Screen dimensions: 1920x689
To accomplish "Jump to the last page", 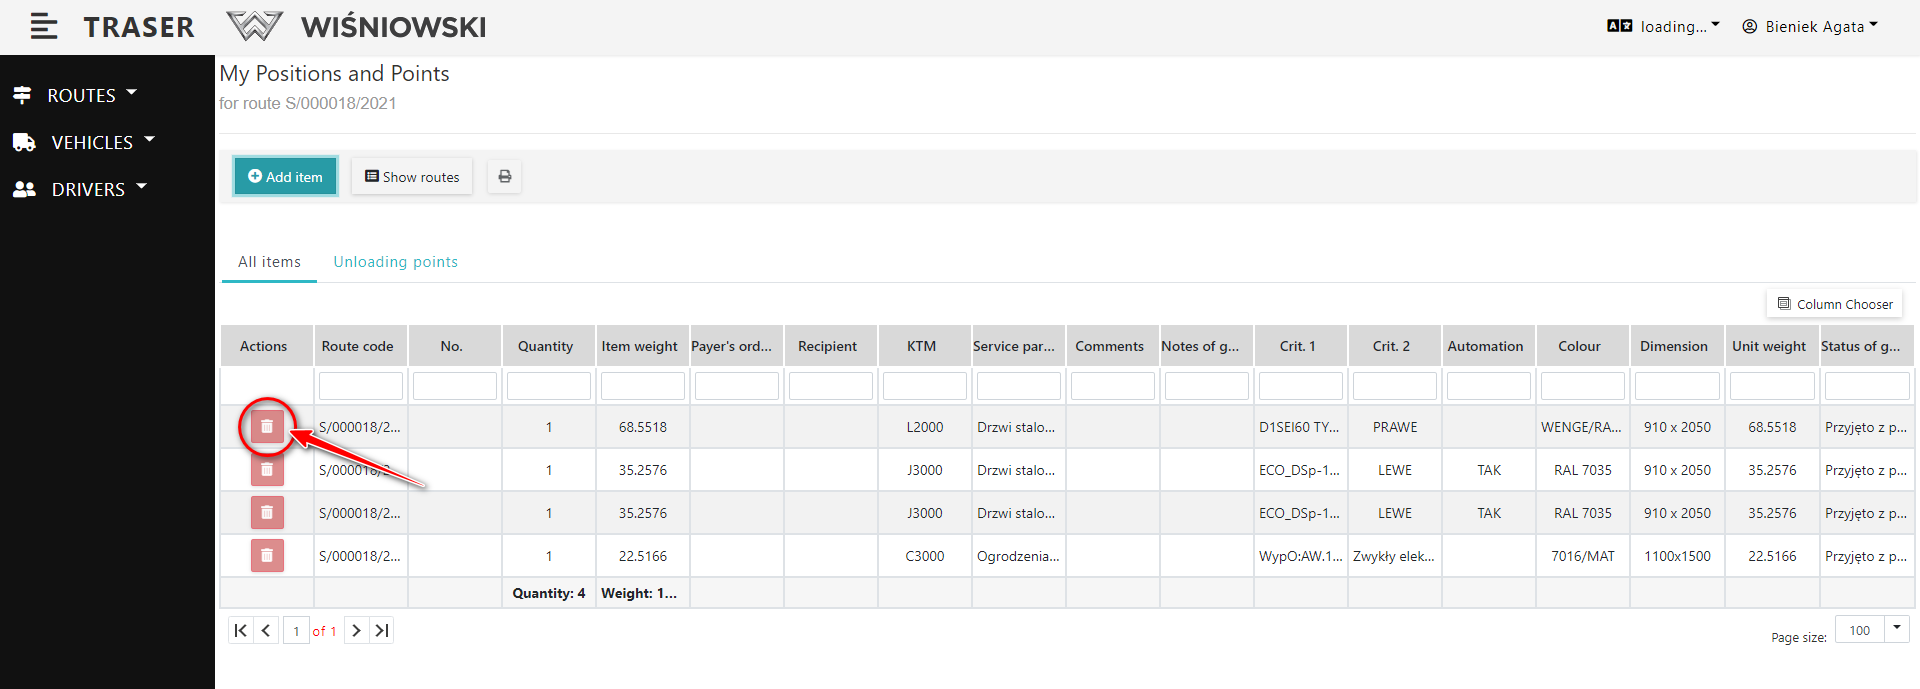I will (382, 630).
